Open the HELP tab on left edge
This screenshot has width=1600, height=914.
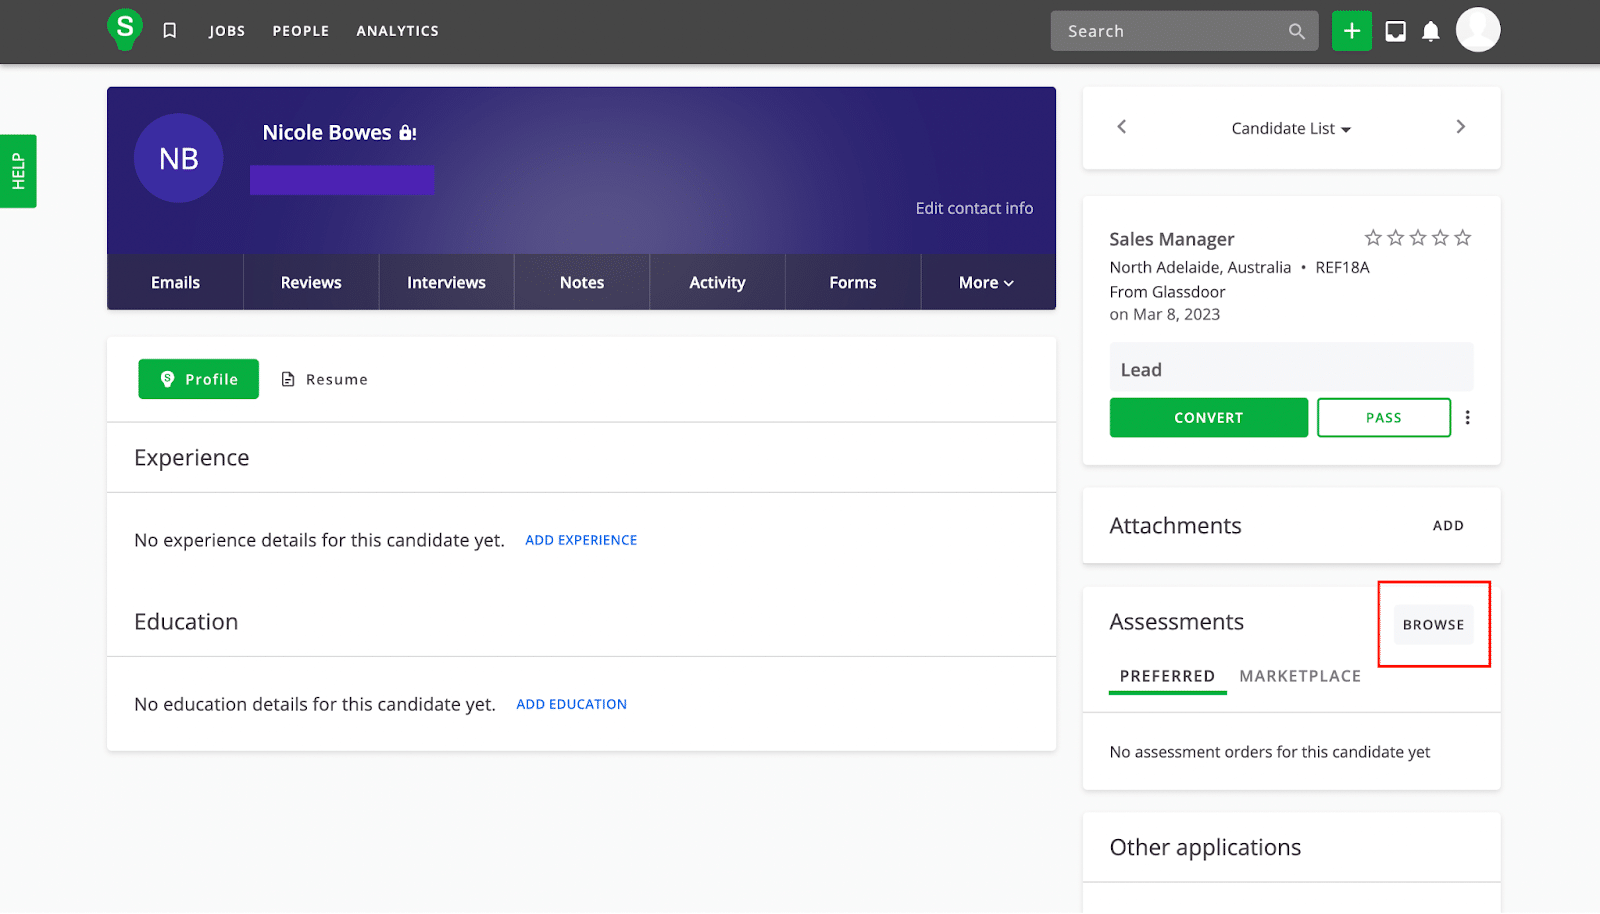[x=18, y=170]
